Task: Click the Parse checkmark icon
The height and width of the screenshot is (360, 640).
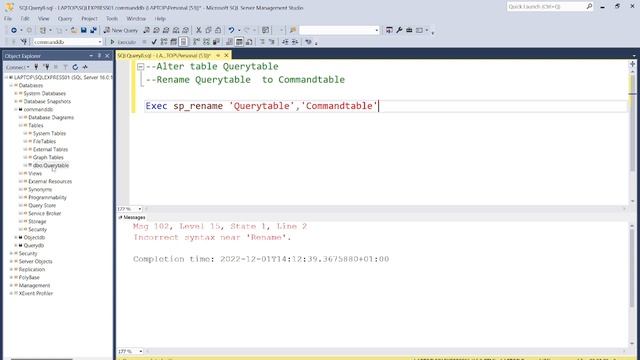Action: pos(154,42)
